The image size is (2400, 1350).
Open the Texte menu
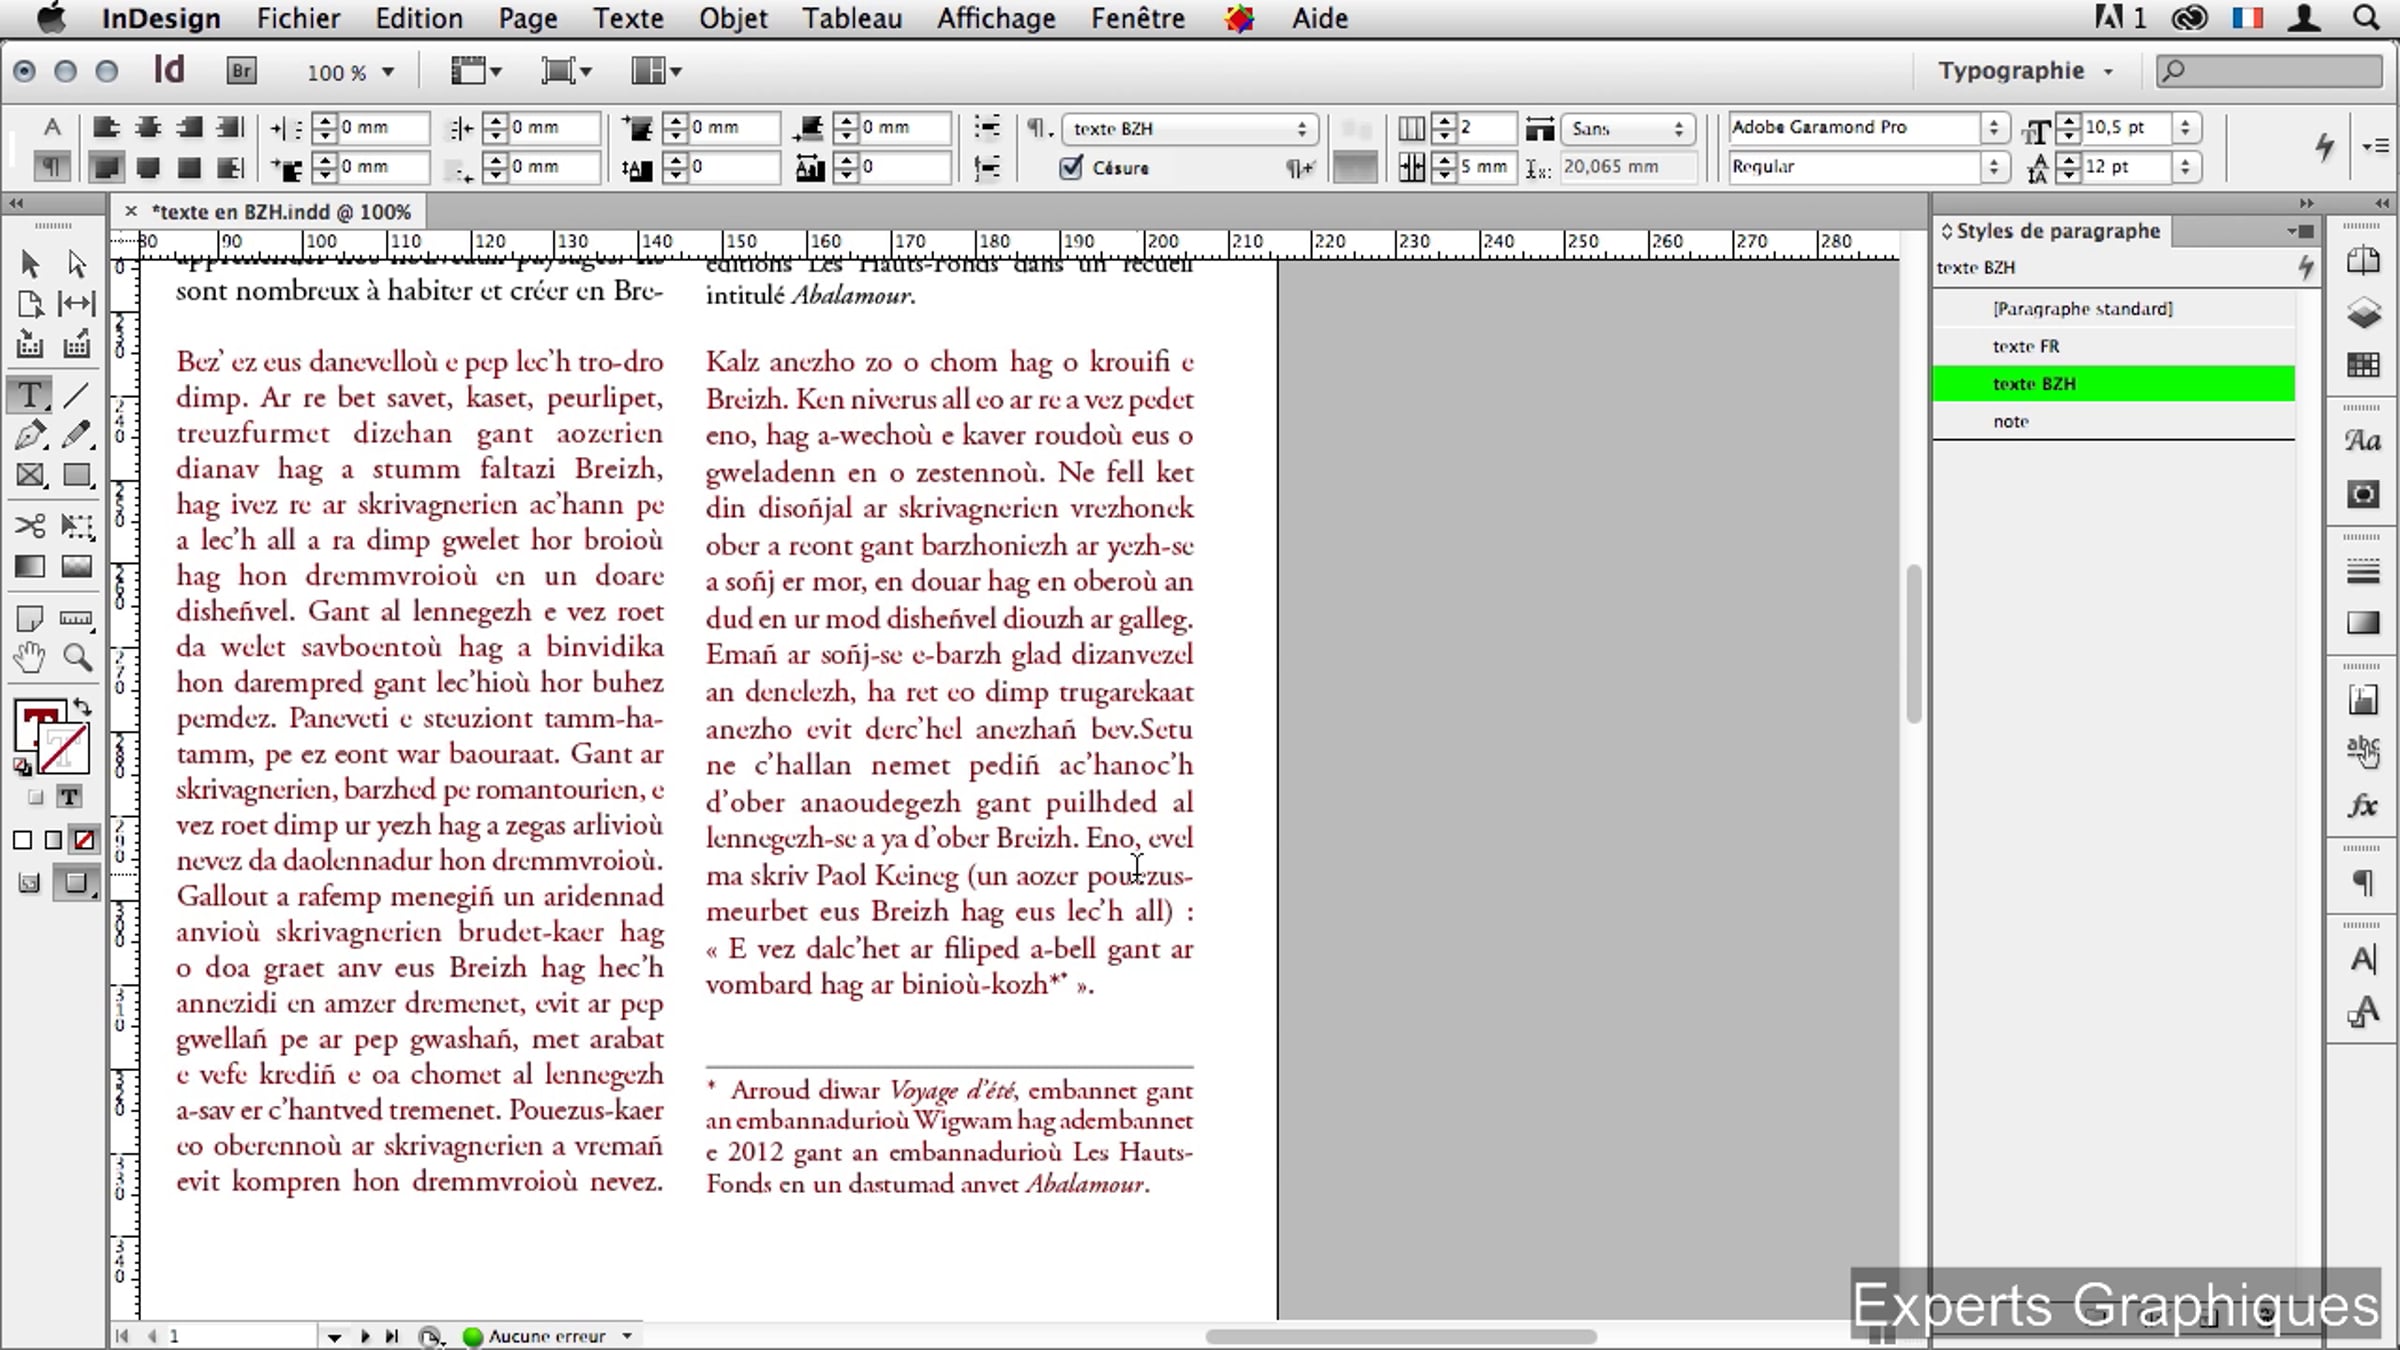[x=628, y=18]
